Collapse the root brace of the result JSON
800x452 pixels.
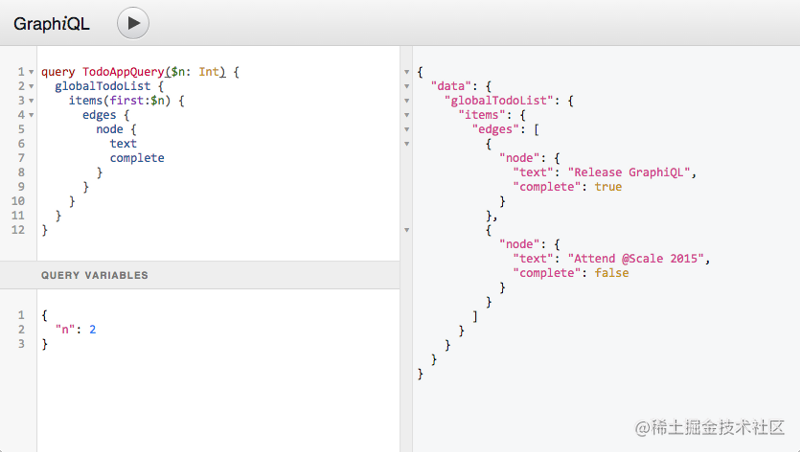[x=407, y=72]
